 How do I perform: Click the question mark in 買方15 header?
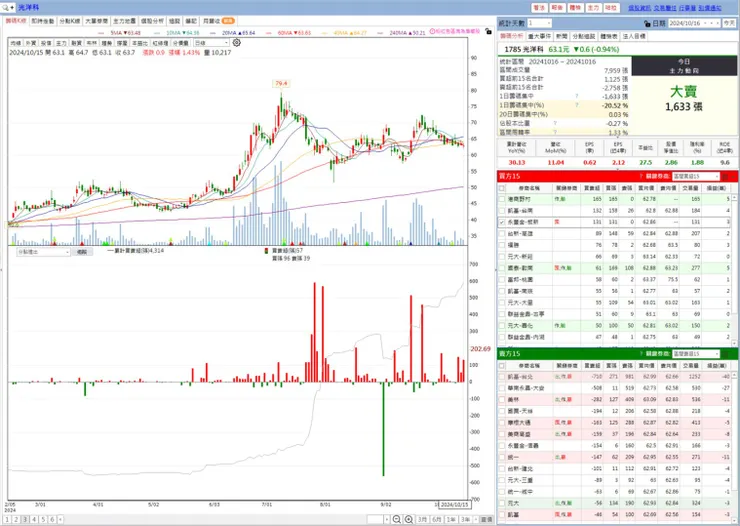pyautogui.click(x=641, y=176)
